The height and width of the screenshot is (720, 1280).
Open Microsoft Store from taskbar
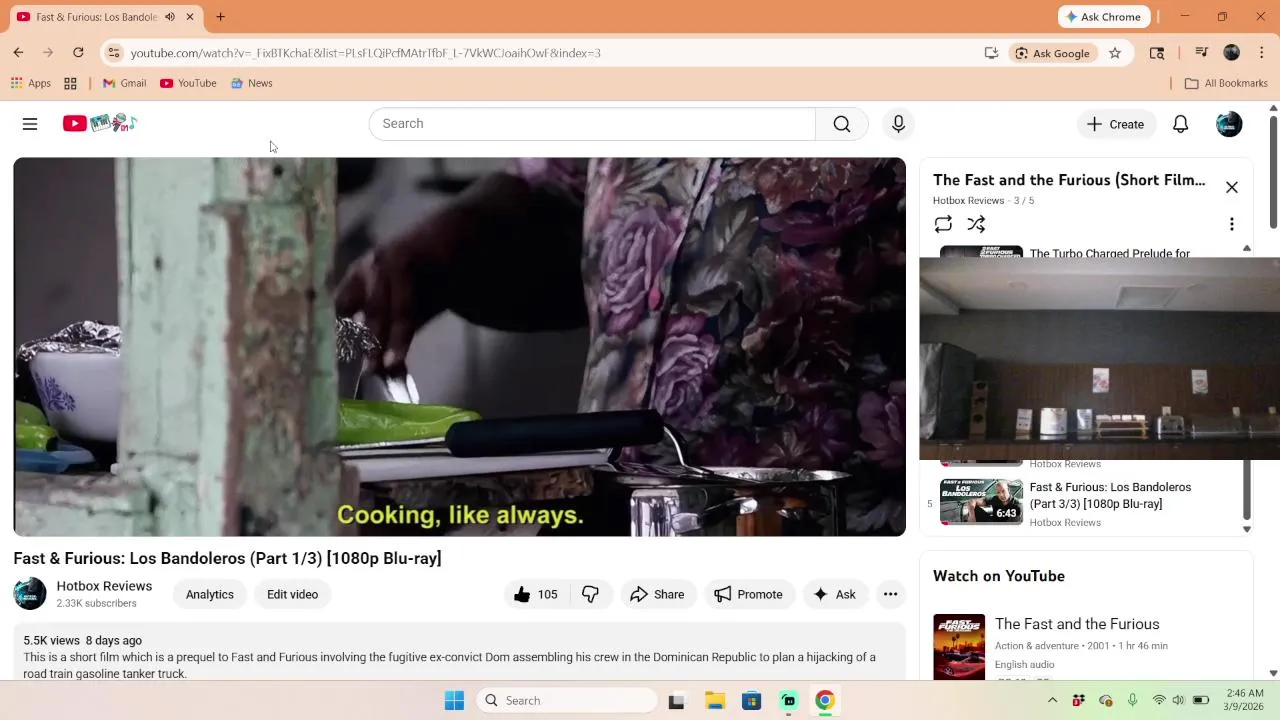point(751,701)
